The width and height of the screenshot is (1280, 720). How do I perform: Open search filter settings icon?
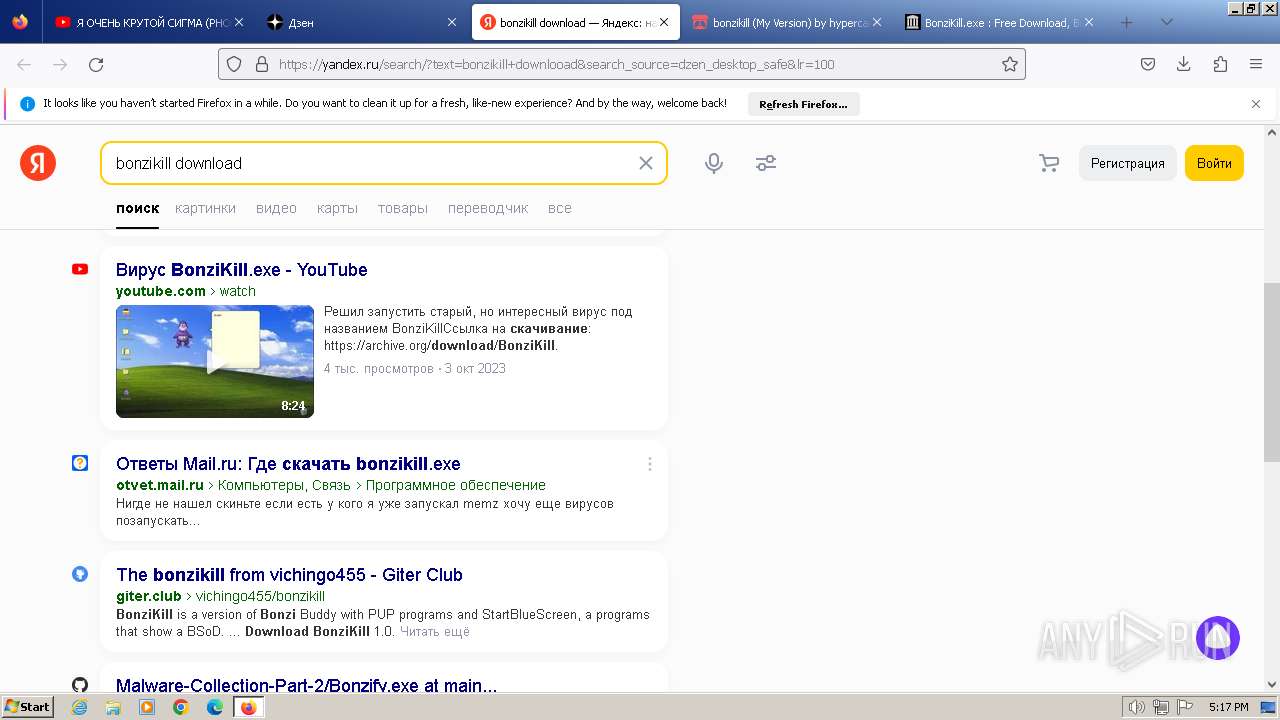(x=766, y=163)
